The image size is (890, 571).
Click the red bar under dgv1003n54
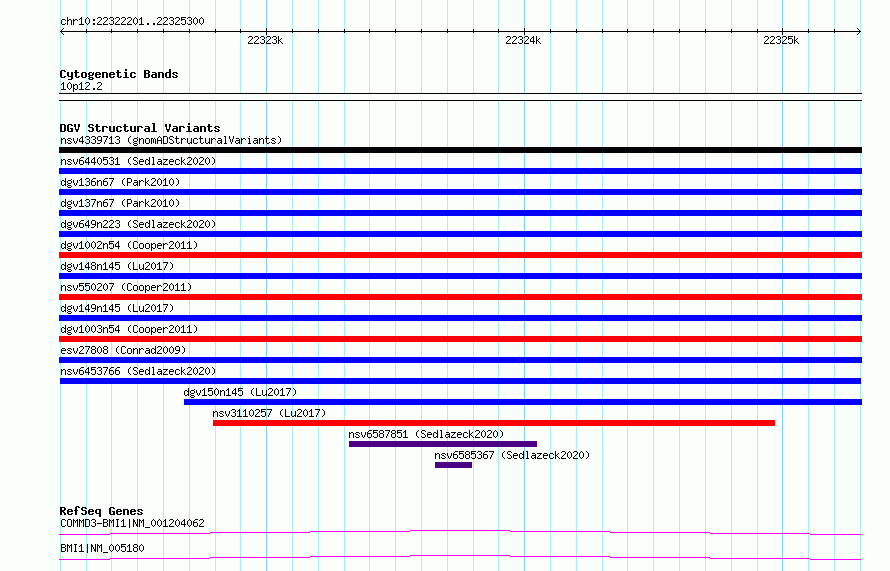point(460,339)
